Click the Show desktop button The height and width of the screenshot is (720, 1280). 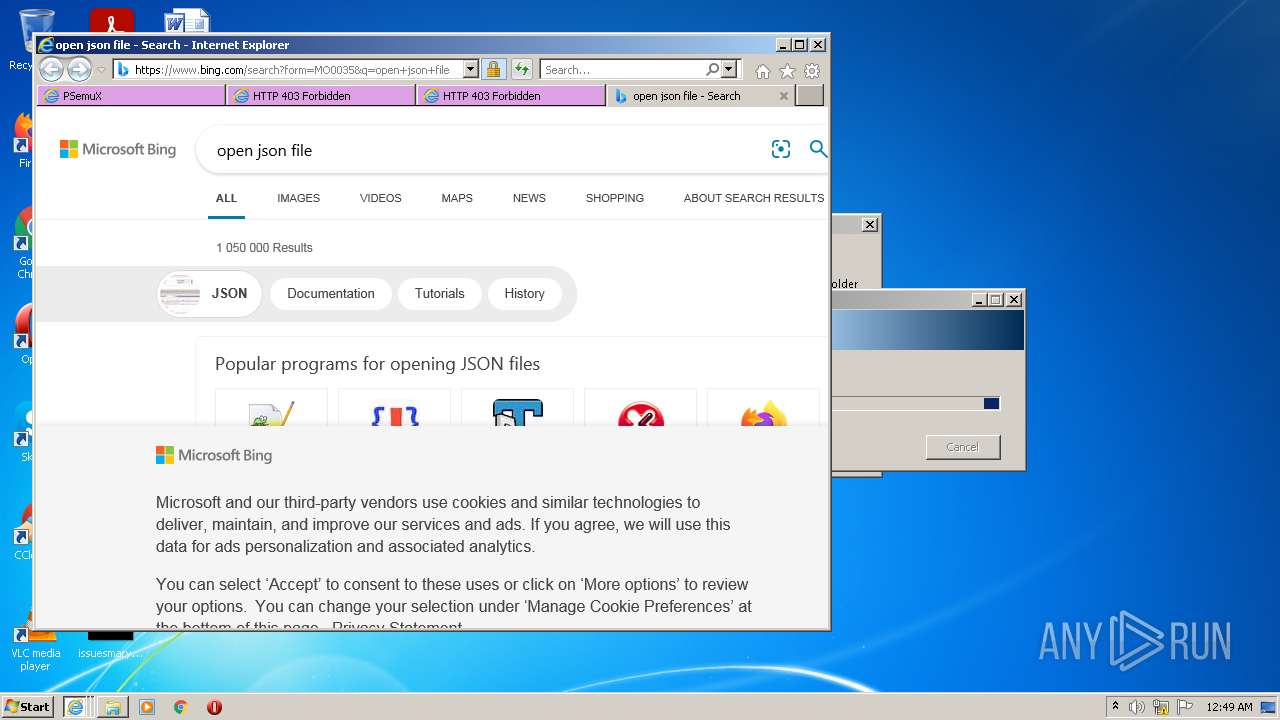[1268, 707]
